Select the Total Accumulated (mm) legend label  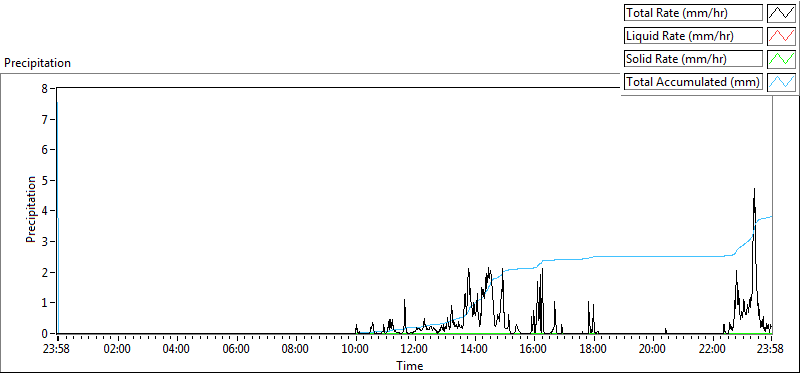[693, 82]
